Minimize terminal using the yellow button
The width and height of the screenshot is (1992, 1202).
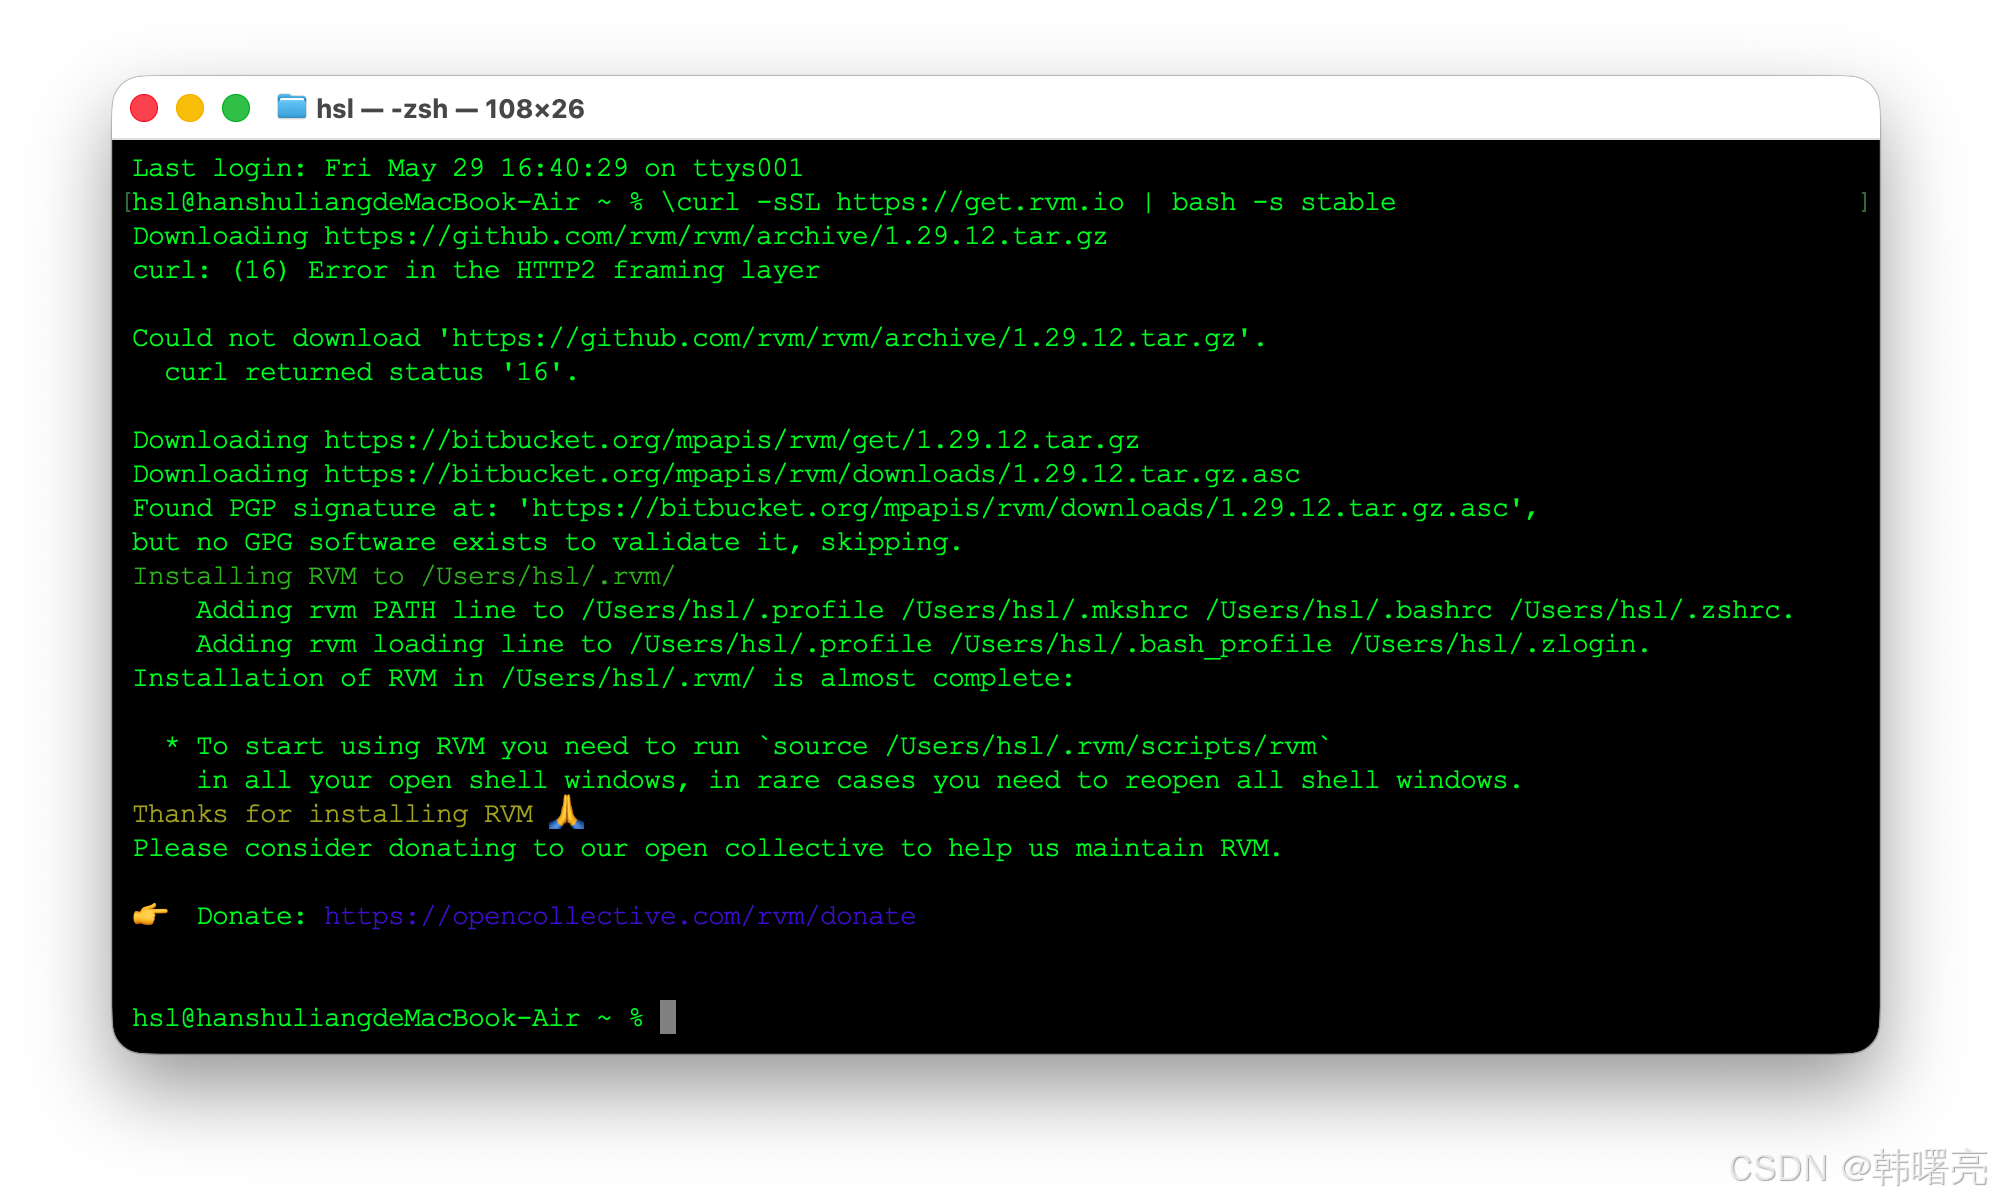[x=190, y=108]
